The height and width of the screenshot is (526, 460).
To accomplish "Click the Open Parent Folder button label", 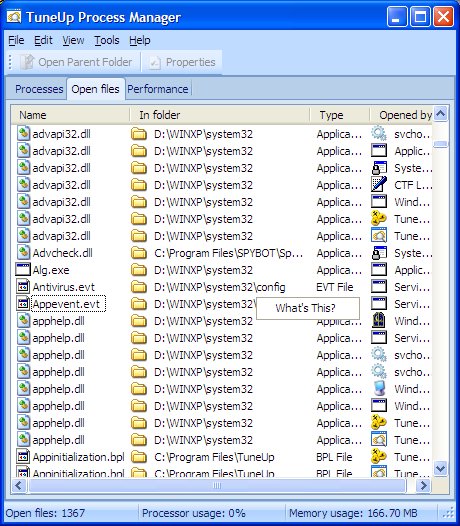I will [85, 62].
